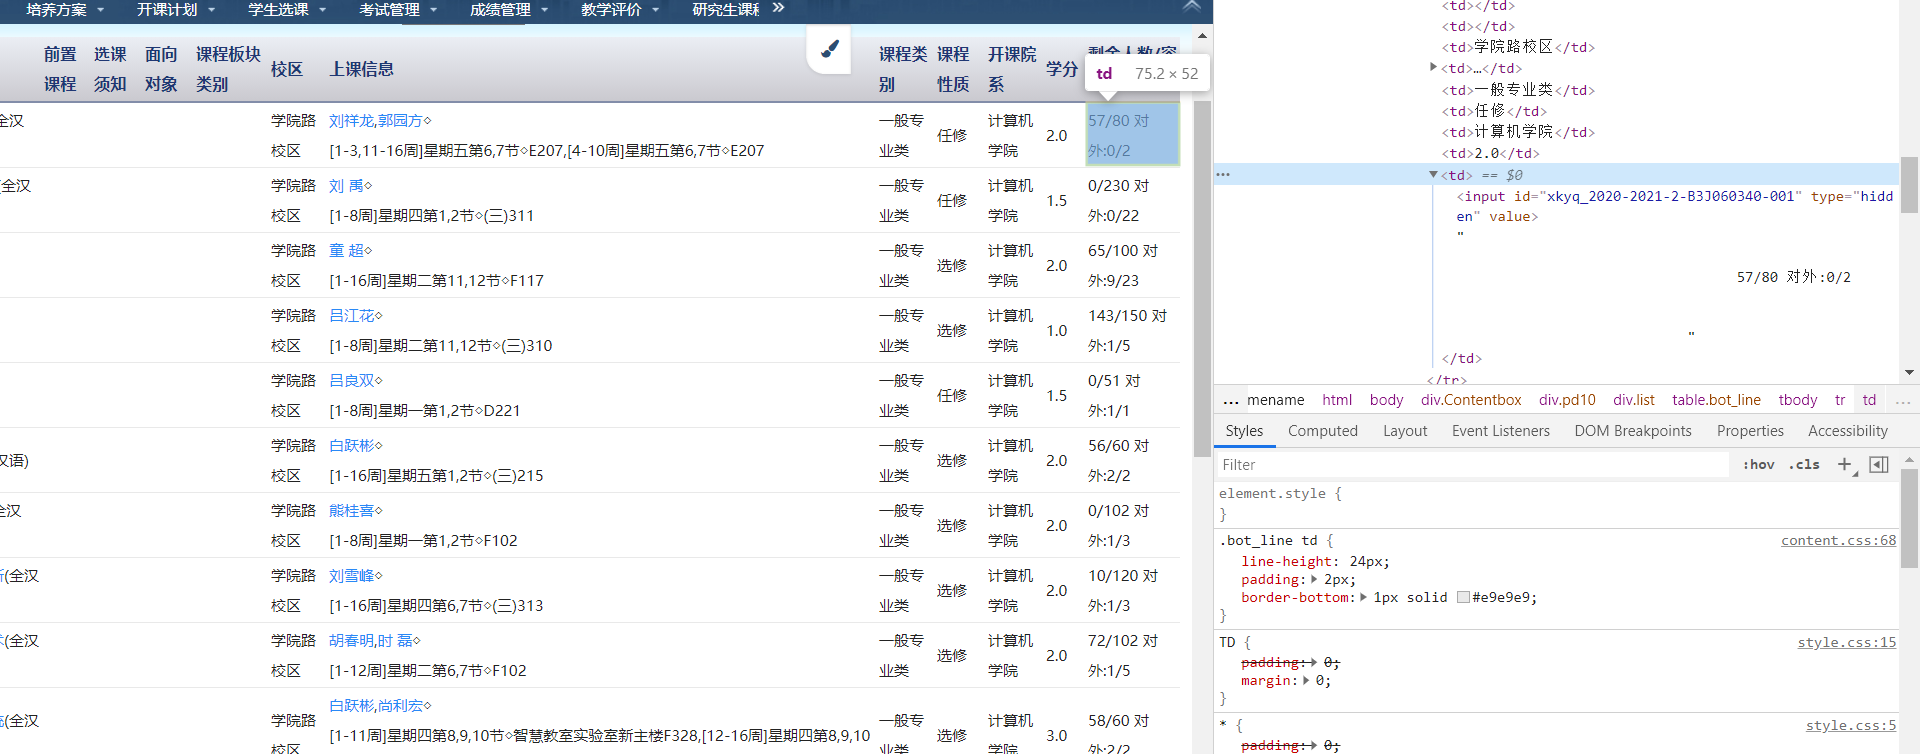
Task: Select tbody breadcrumb
Action: coord(1797,401)
